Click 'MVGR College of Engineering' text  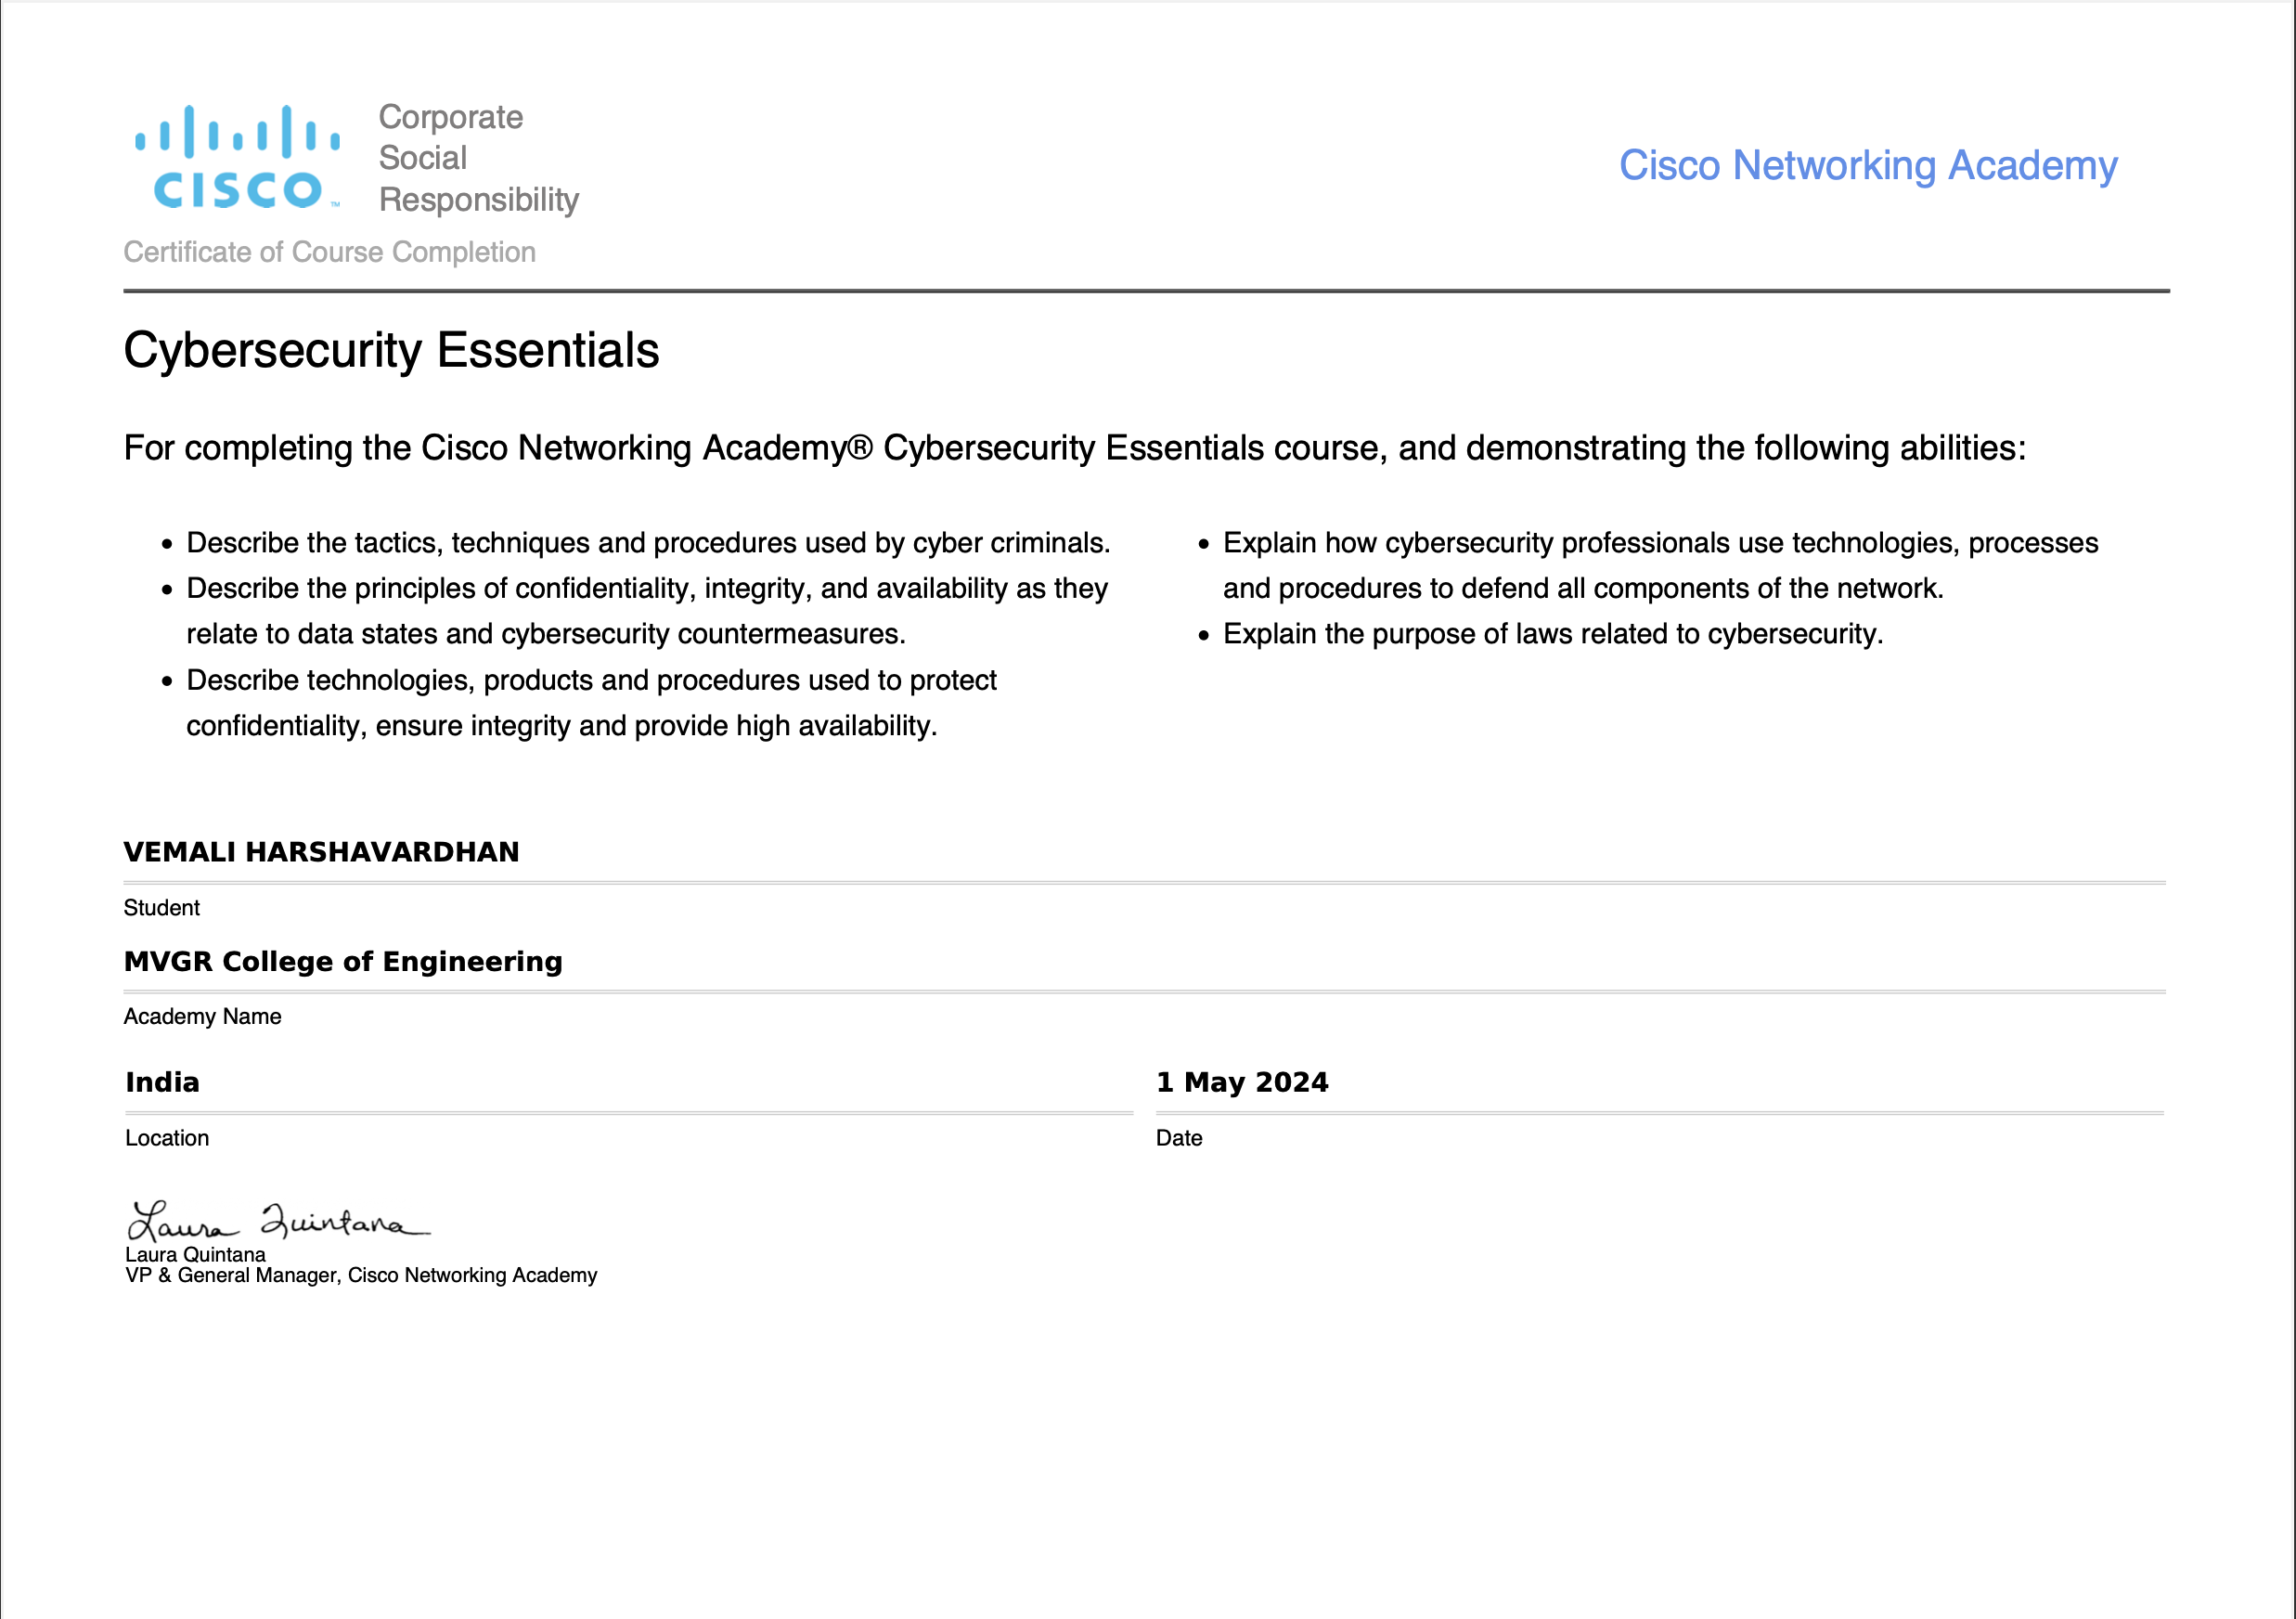point(343,961)
